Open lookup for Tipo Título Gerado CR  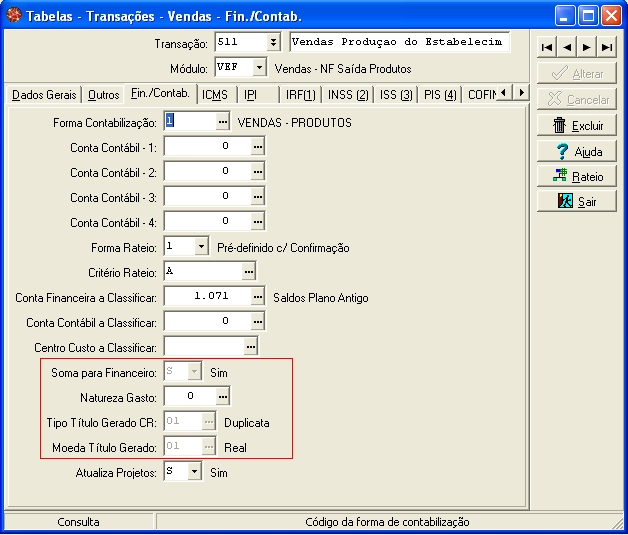point(209,422)
